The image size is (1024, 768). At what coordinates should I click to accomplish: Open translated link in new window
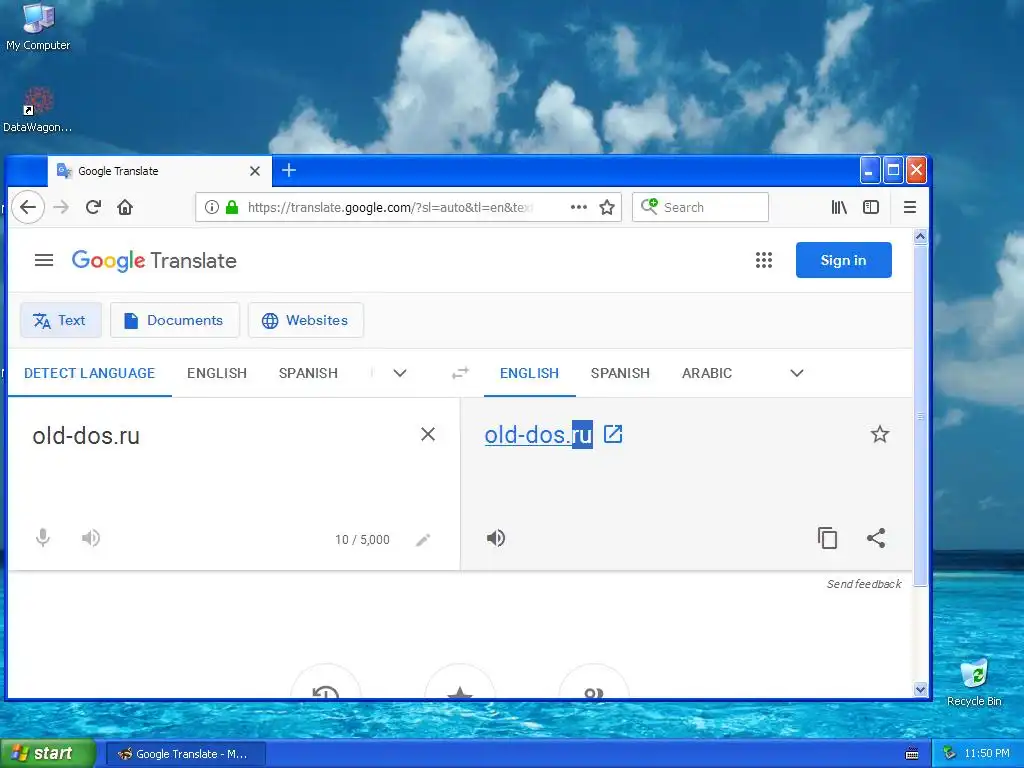tap(613, 434)
